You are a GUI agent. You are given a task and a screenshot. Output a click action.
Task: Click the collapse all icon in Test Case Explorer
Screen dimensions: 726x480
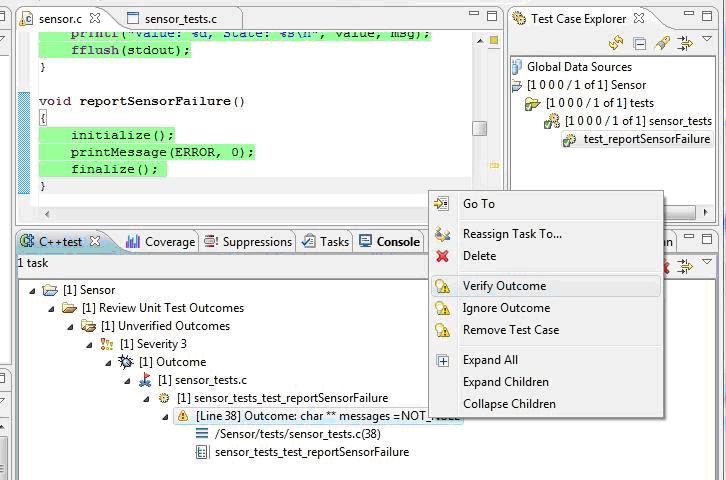[x=639, y=43]
